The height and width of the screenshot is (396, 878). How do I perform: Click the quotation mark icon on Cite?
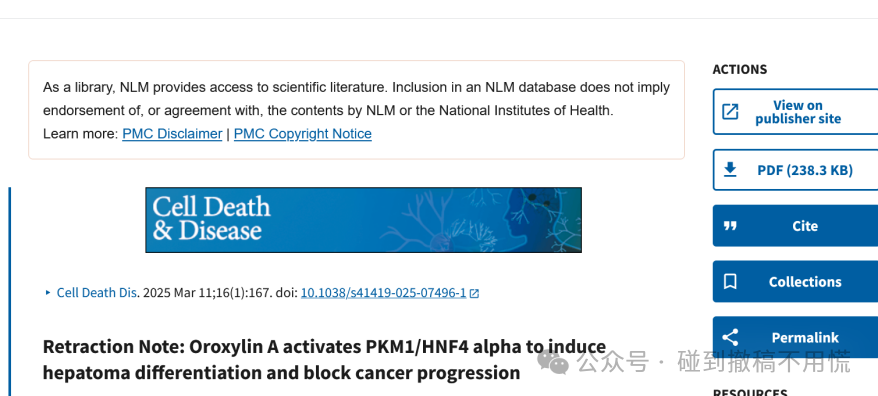coord(730,226)
